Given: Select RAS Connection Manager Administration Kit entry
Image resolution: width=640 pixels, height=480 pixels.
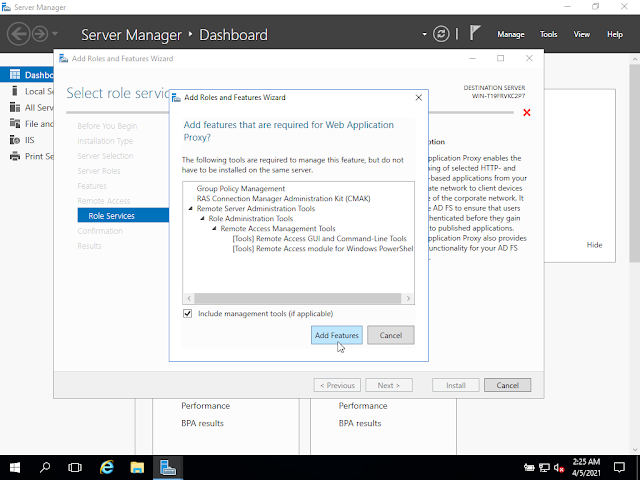Looking at the screenshot, I should 283,198.
